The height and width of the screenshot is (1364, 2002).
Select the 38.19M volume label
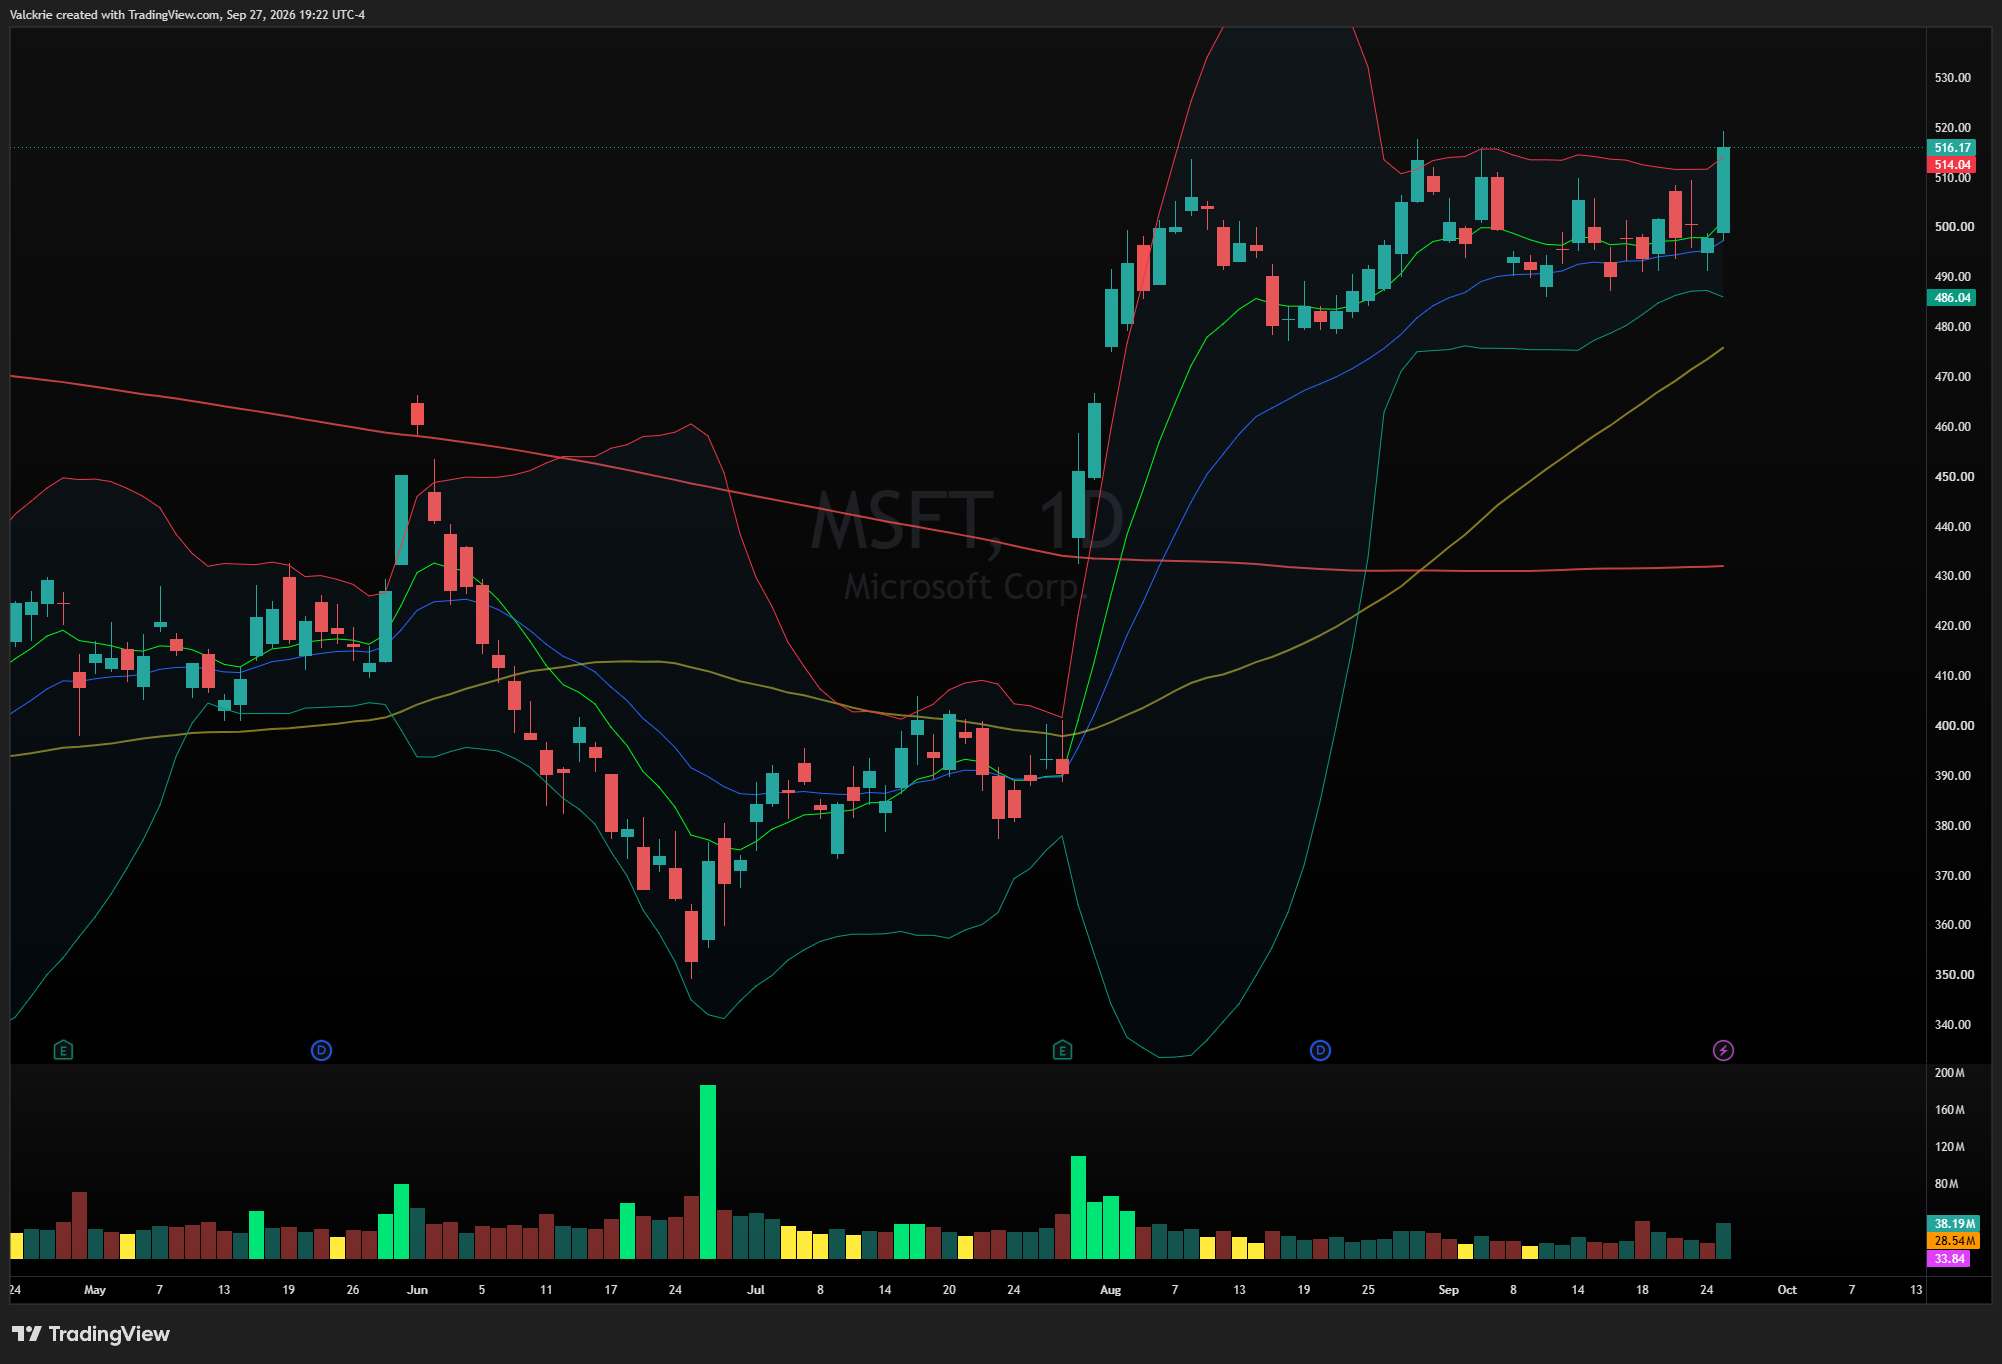click(x=1953, y=1223)
